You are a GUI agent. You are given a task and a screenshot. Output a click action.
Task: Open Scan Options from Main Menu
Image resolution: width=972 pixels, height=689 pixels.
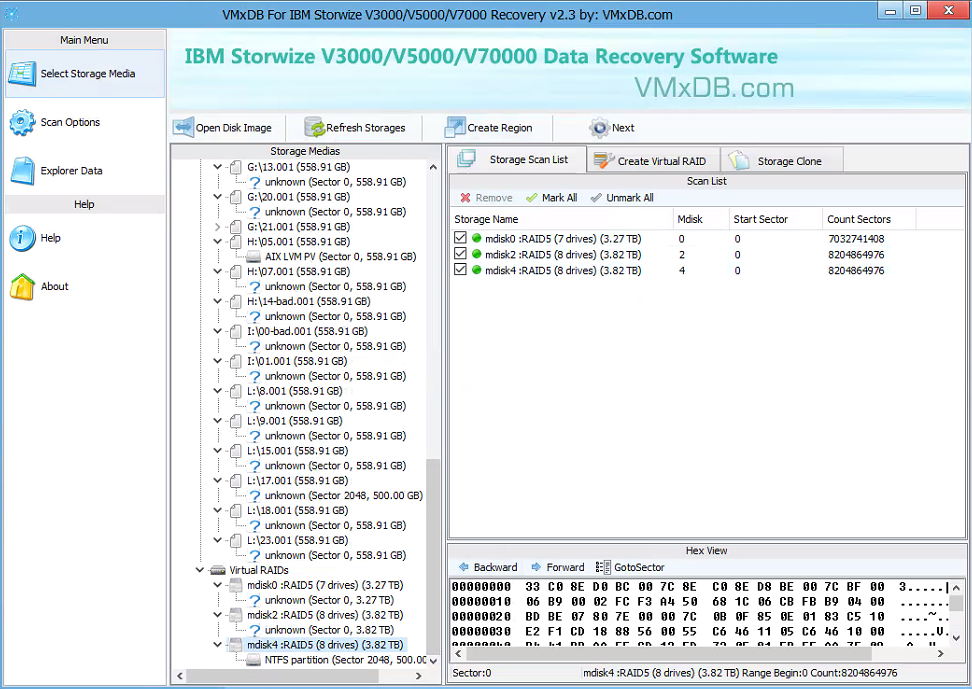85,122
